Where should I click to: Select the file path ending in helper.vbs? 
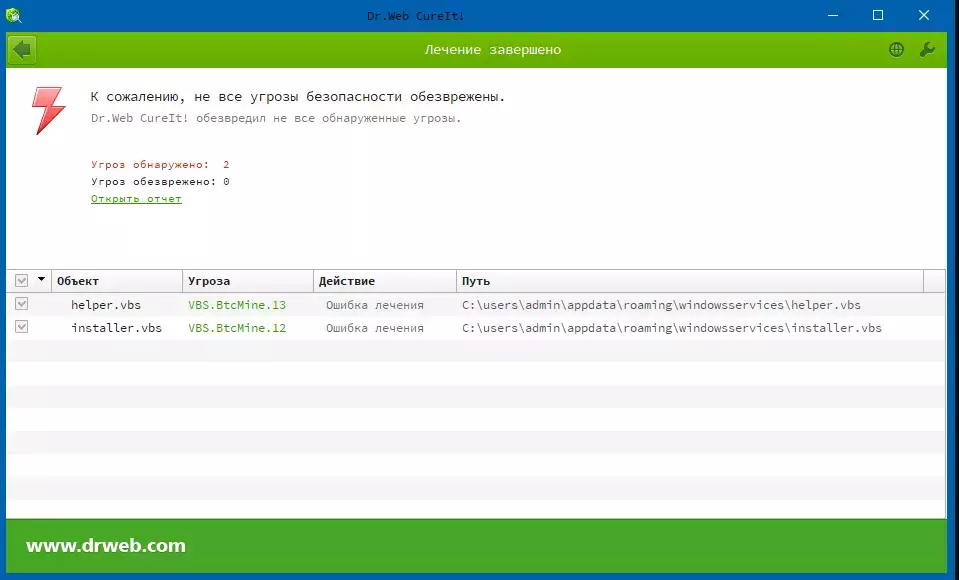coord(661,305)
